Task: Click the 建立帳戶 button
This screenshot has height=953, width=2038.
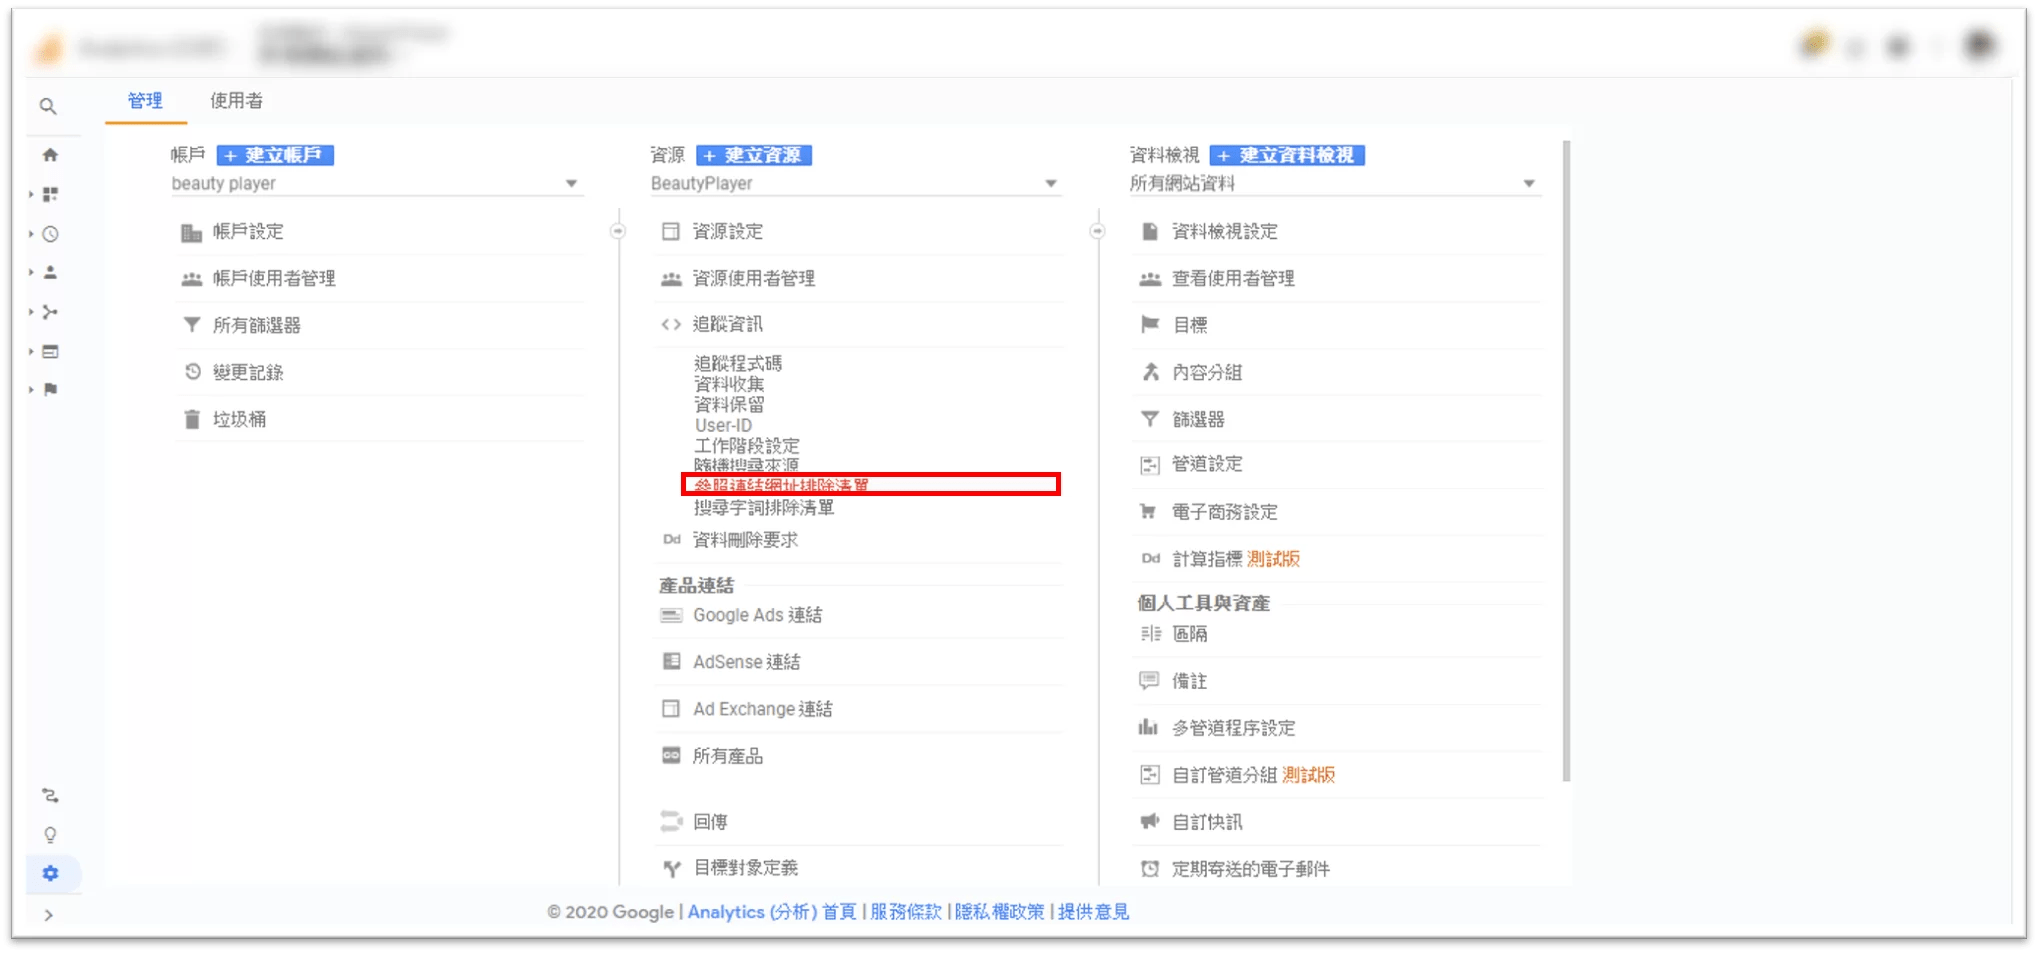Action: 275,156
